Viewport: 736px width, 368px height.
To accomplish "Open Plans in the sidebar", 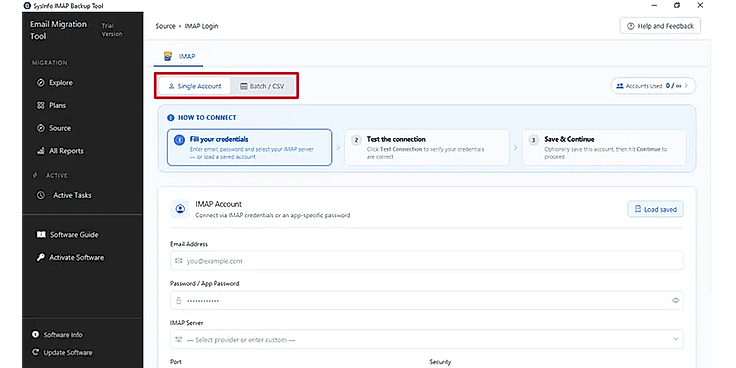I will (x=52, y=105).
